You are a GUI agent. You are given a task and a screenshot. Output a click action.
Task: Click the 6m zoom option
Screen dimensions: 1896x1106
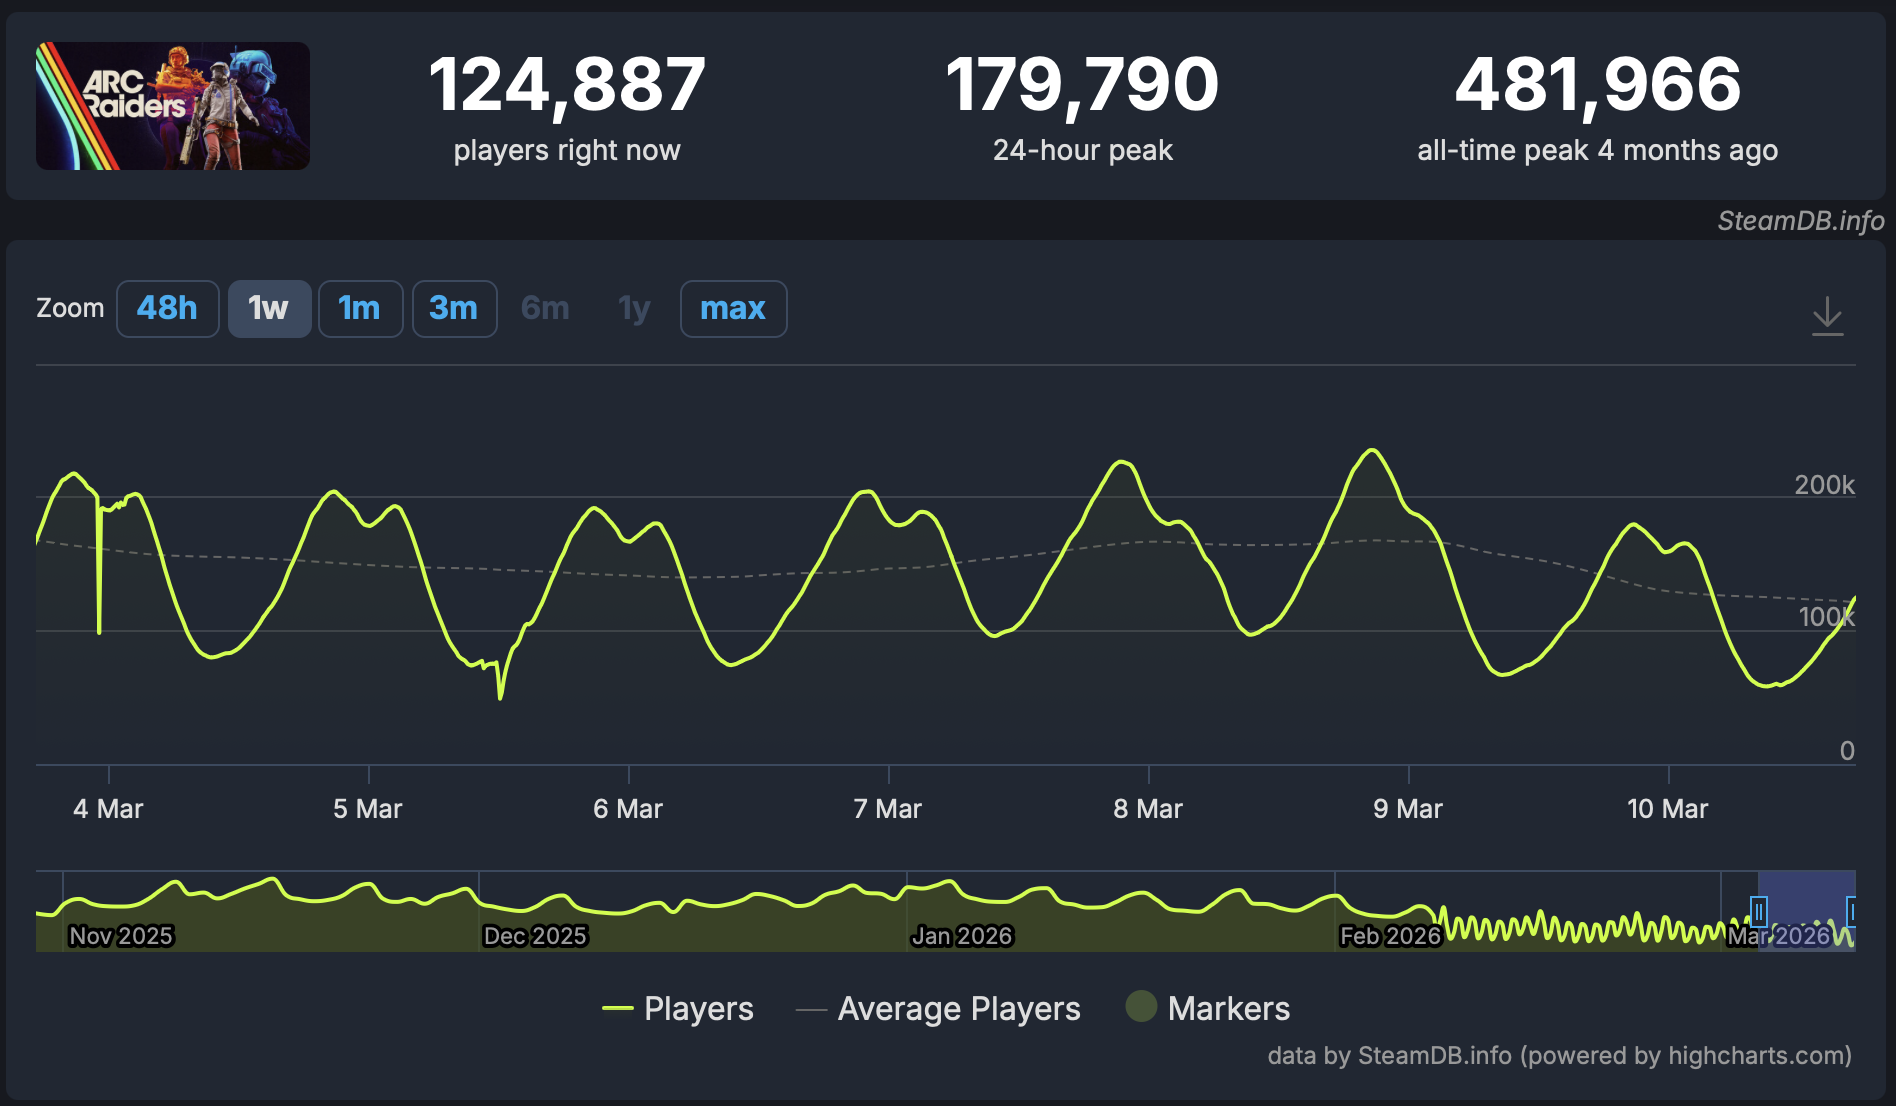tap(545, 309)
